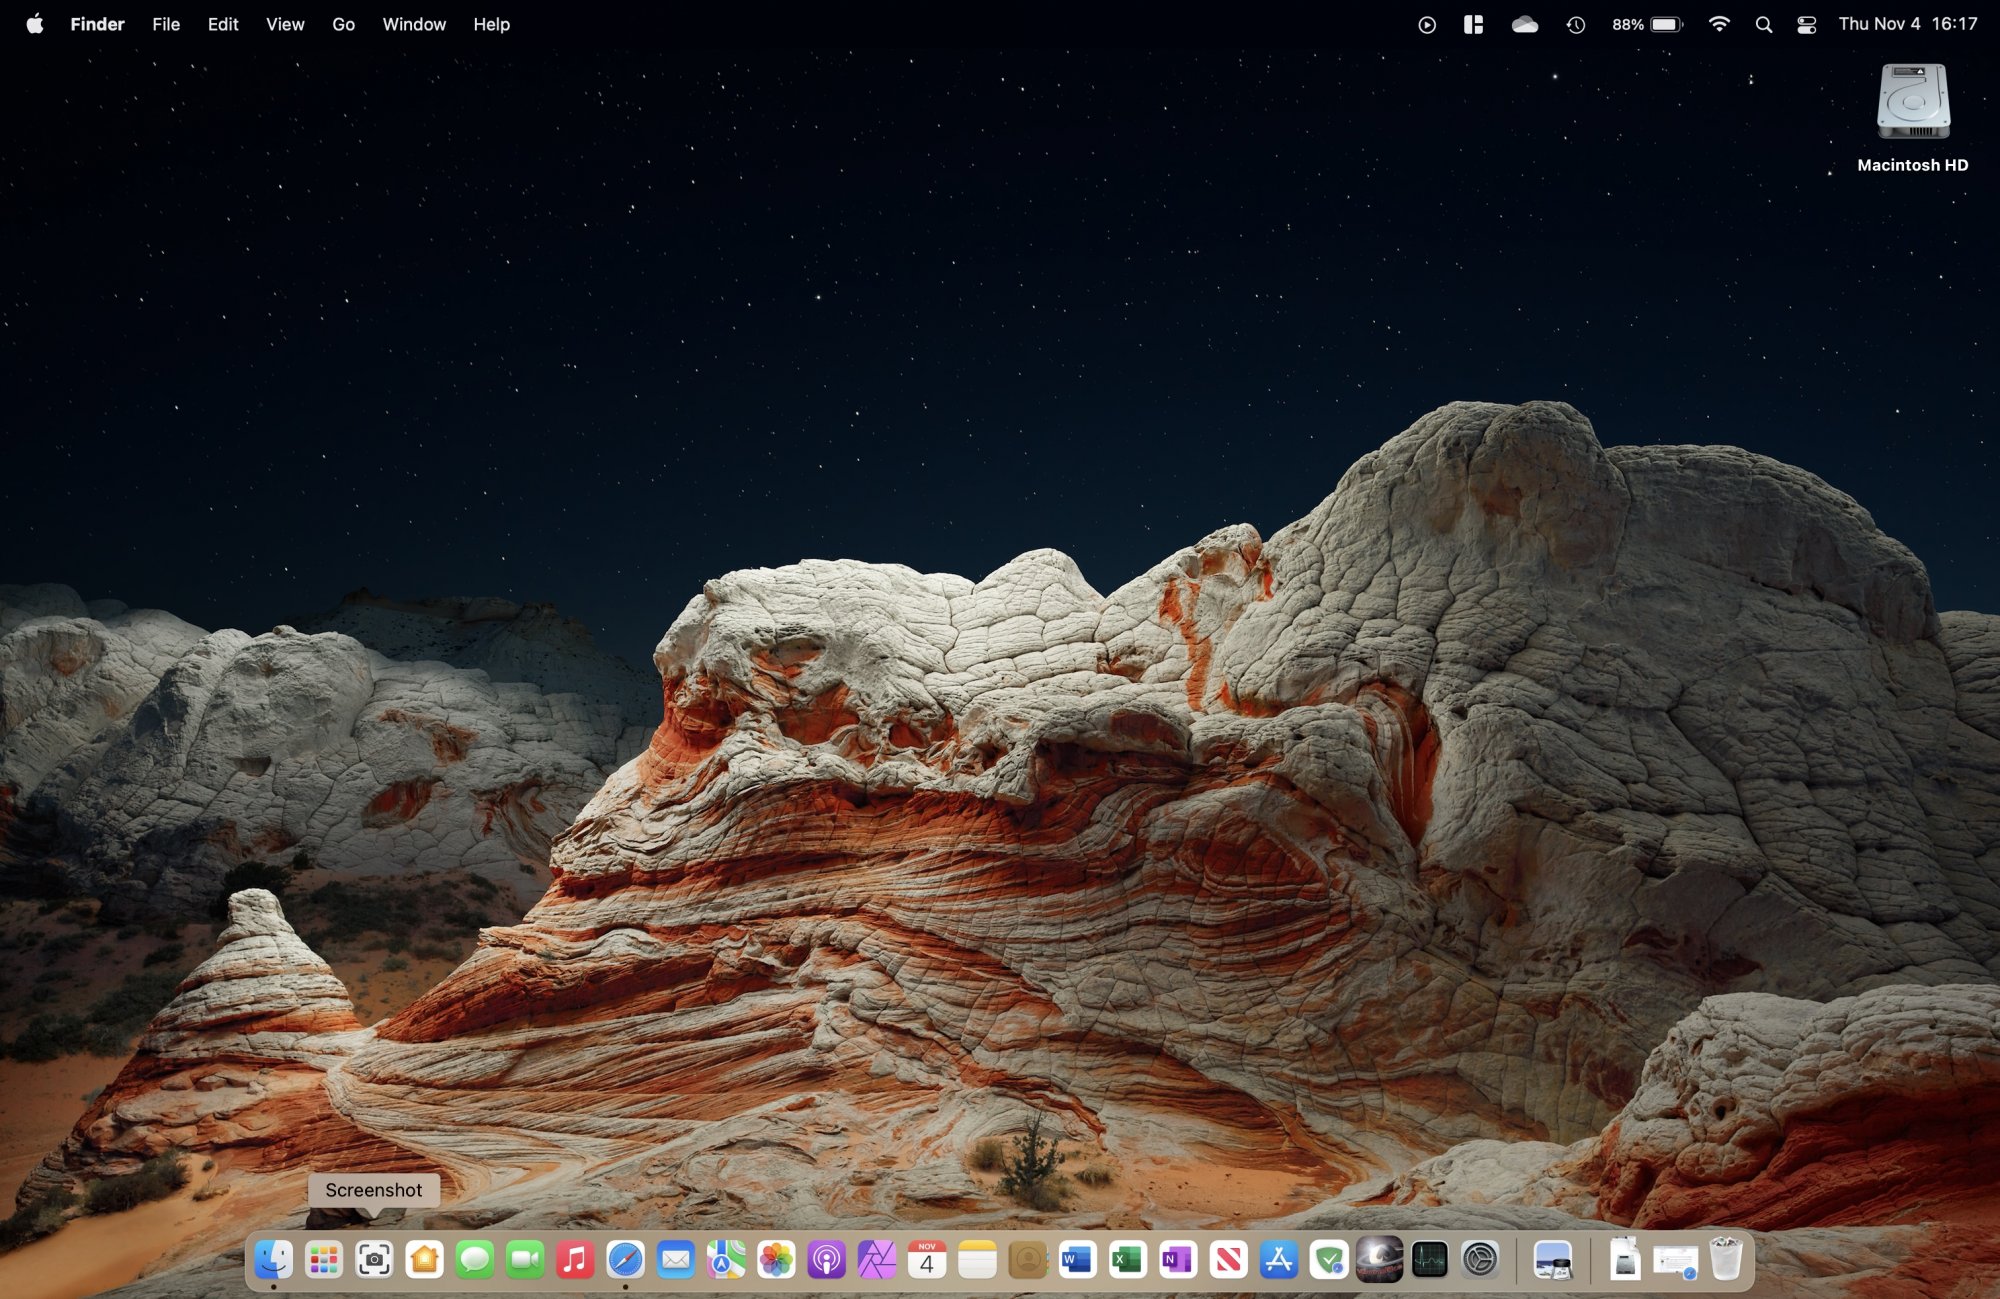Open Microsoft Excel in the Dock
The height and width of the screenshot is (1299, 2000).
point(1127,1259)
